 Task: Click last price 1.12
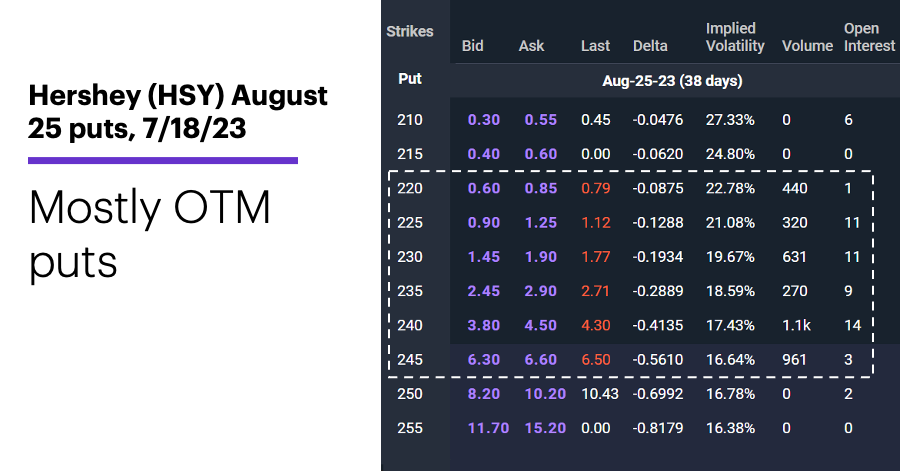[x=596, y=223]
